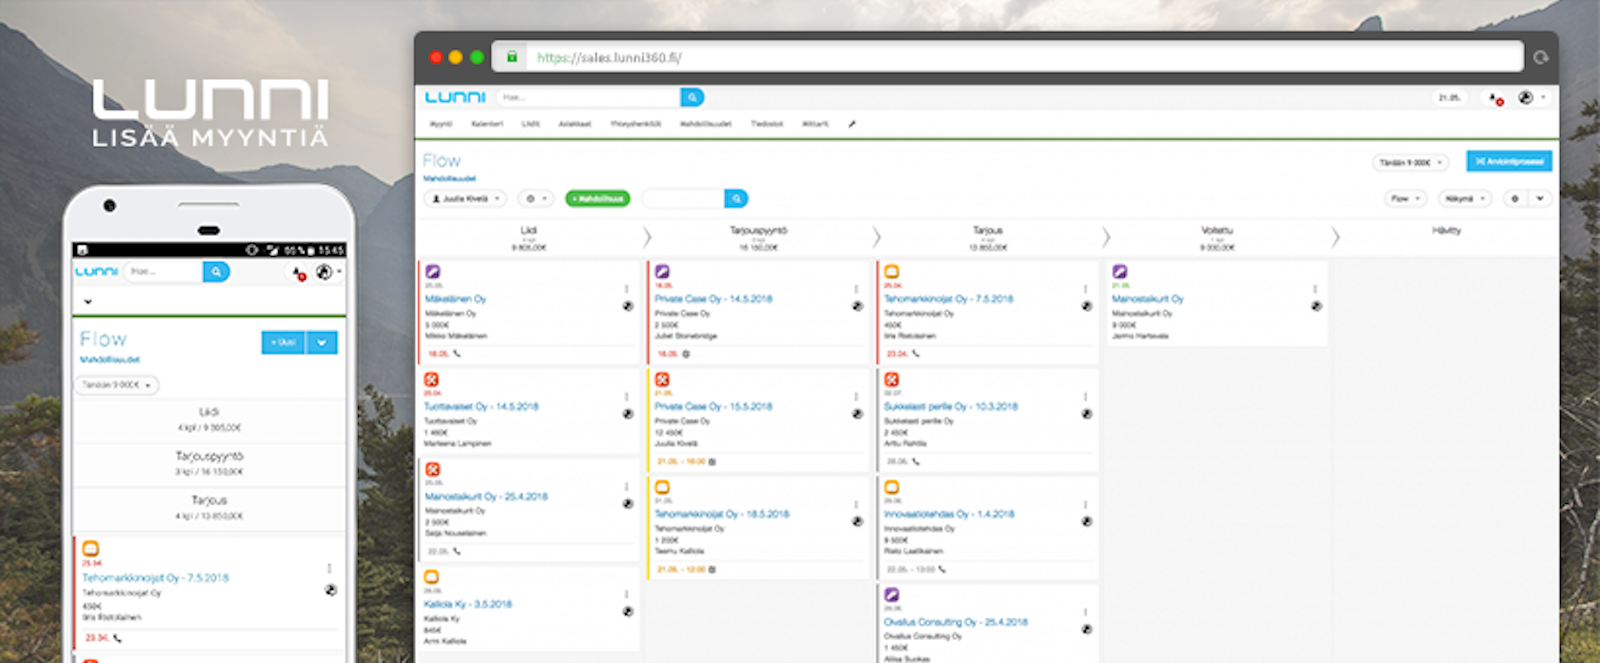The image size is (1600, 663).
Task: Click the red icon on Tuottavaiset Oy card
Action: [432, 379]
